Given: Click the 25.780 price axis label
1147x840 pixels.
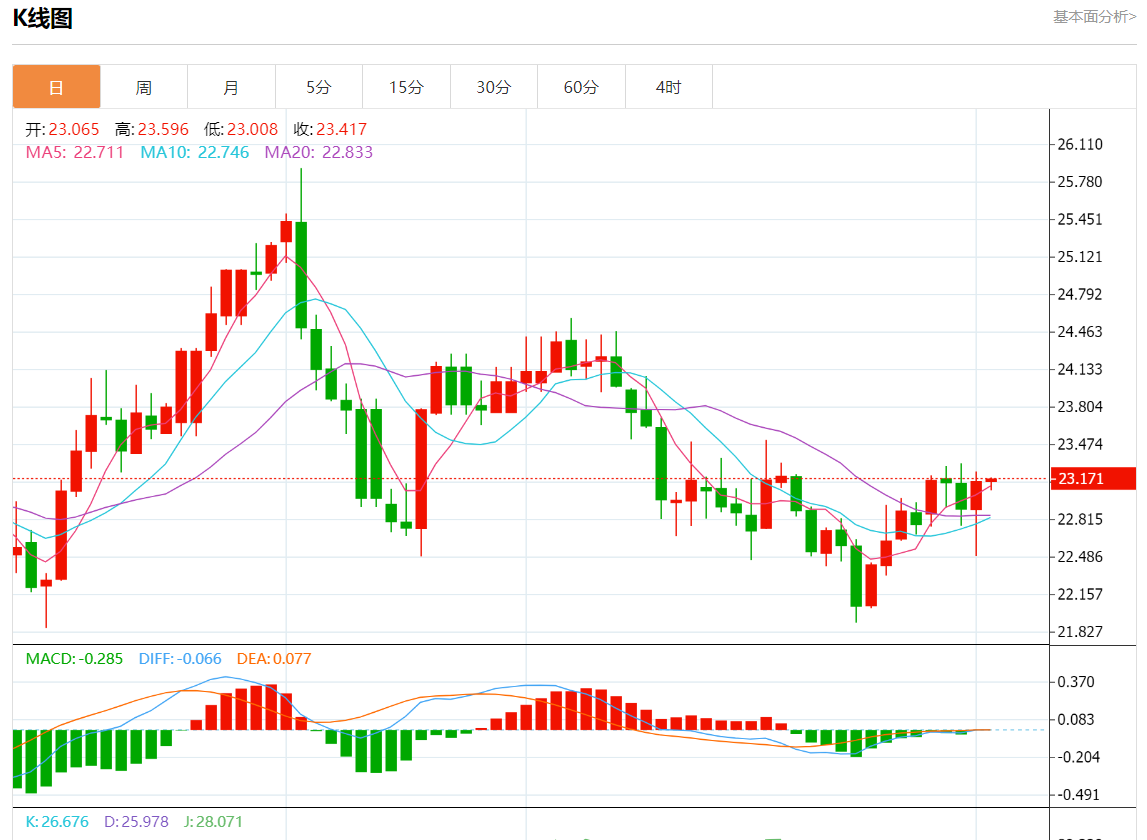Looking at the screenshot, I should [x=1080, y=181].
